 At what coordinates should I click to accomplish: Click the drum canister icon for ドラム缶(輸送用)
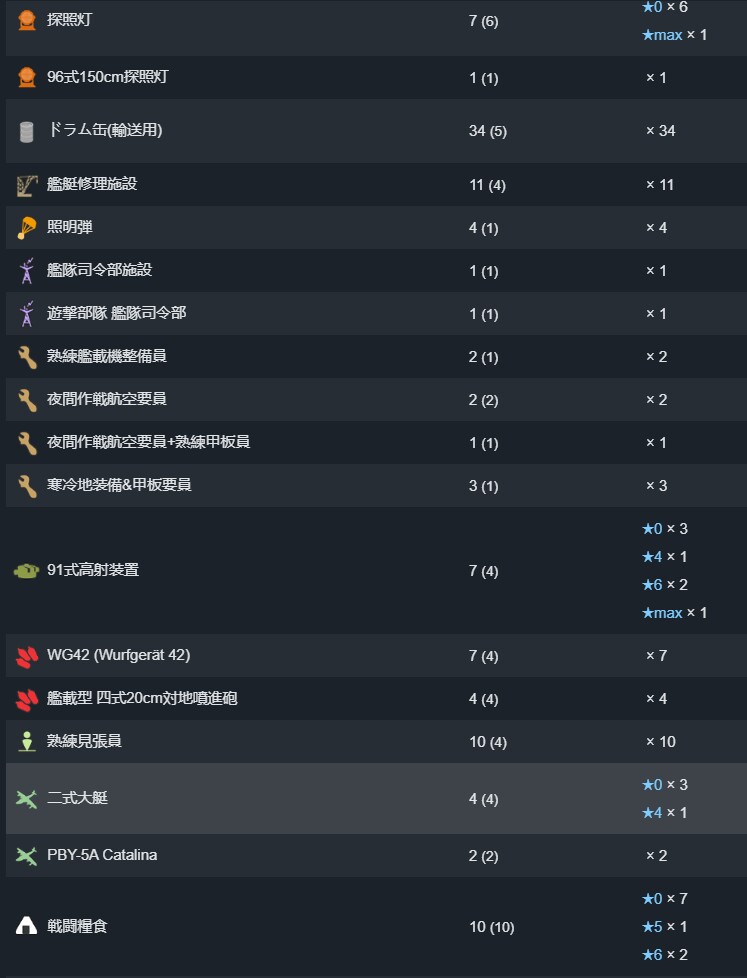(27, 131)
